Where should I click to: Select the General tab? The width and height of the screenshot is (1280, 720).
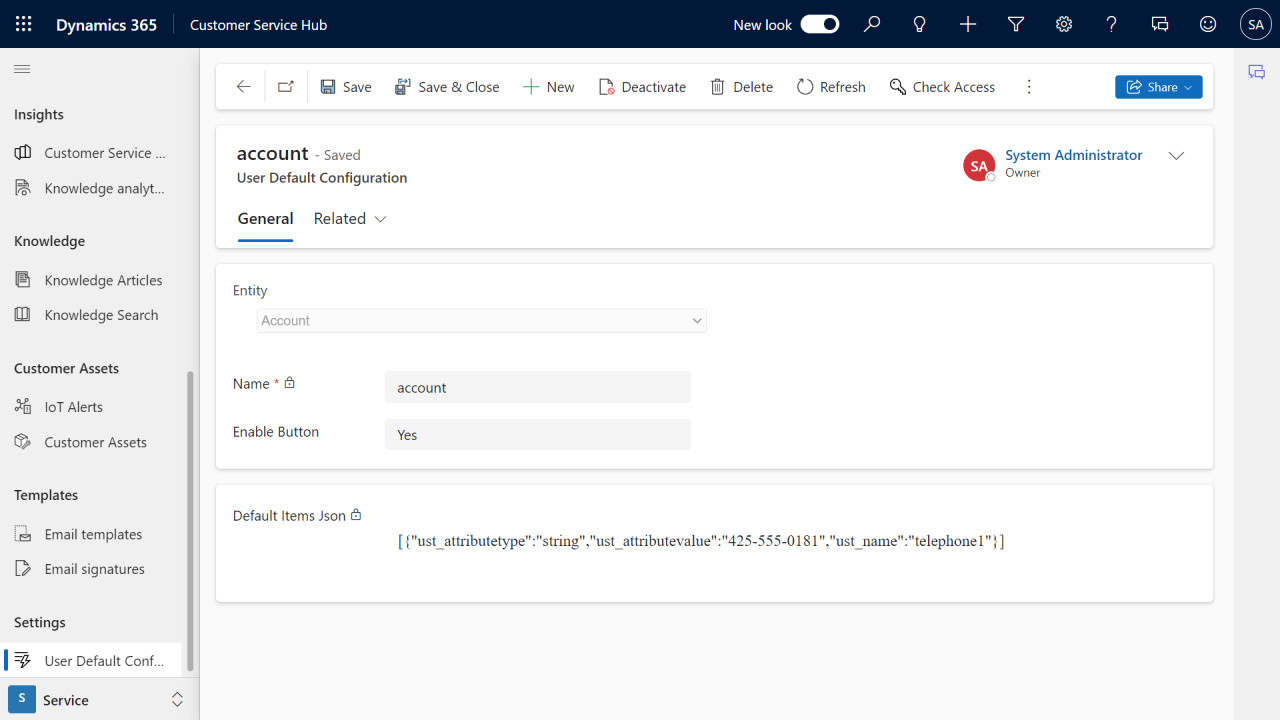coord(265,219)
